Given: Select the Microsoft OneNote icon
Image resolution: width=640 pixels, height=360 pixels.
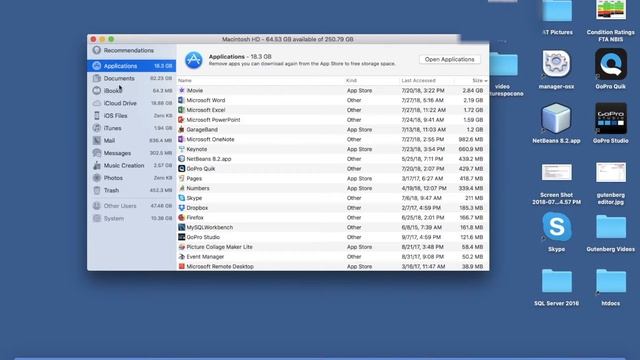Looking at the screenshot, I should coord(182,139).
